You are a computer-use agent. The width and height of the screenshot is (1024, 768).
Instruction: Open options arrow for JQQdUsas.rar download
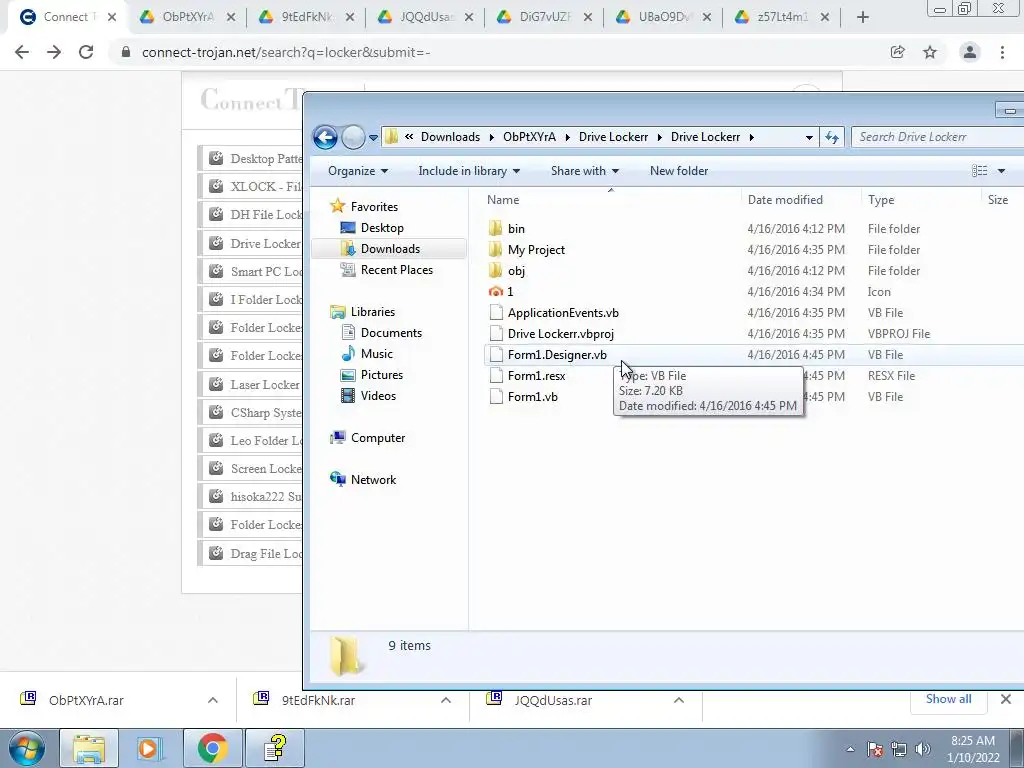pos(679,700)
